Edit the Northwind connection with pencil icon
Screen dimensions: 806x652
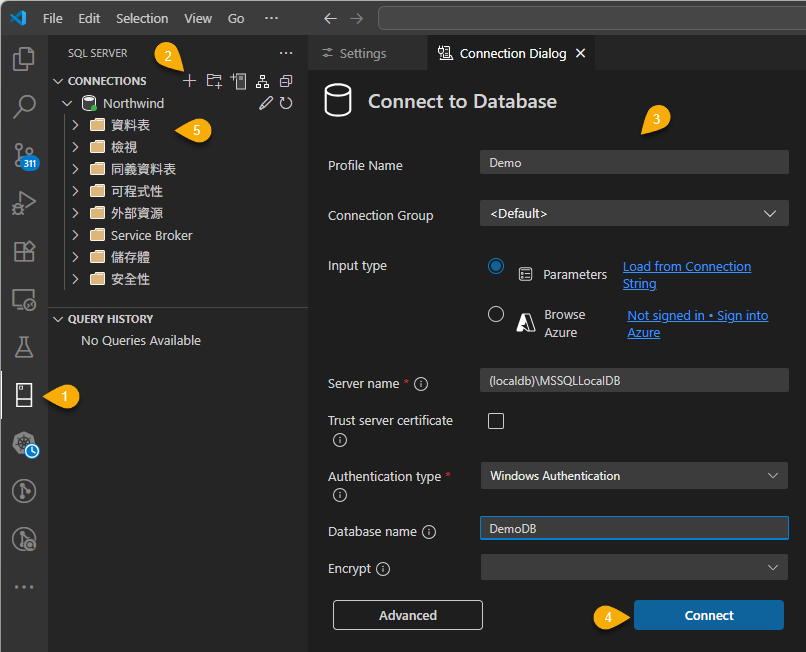tap(265, 103)
